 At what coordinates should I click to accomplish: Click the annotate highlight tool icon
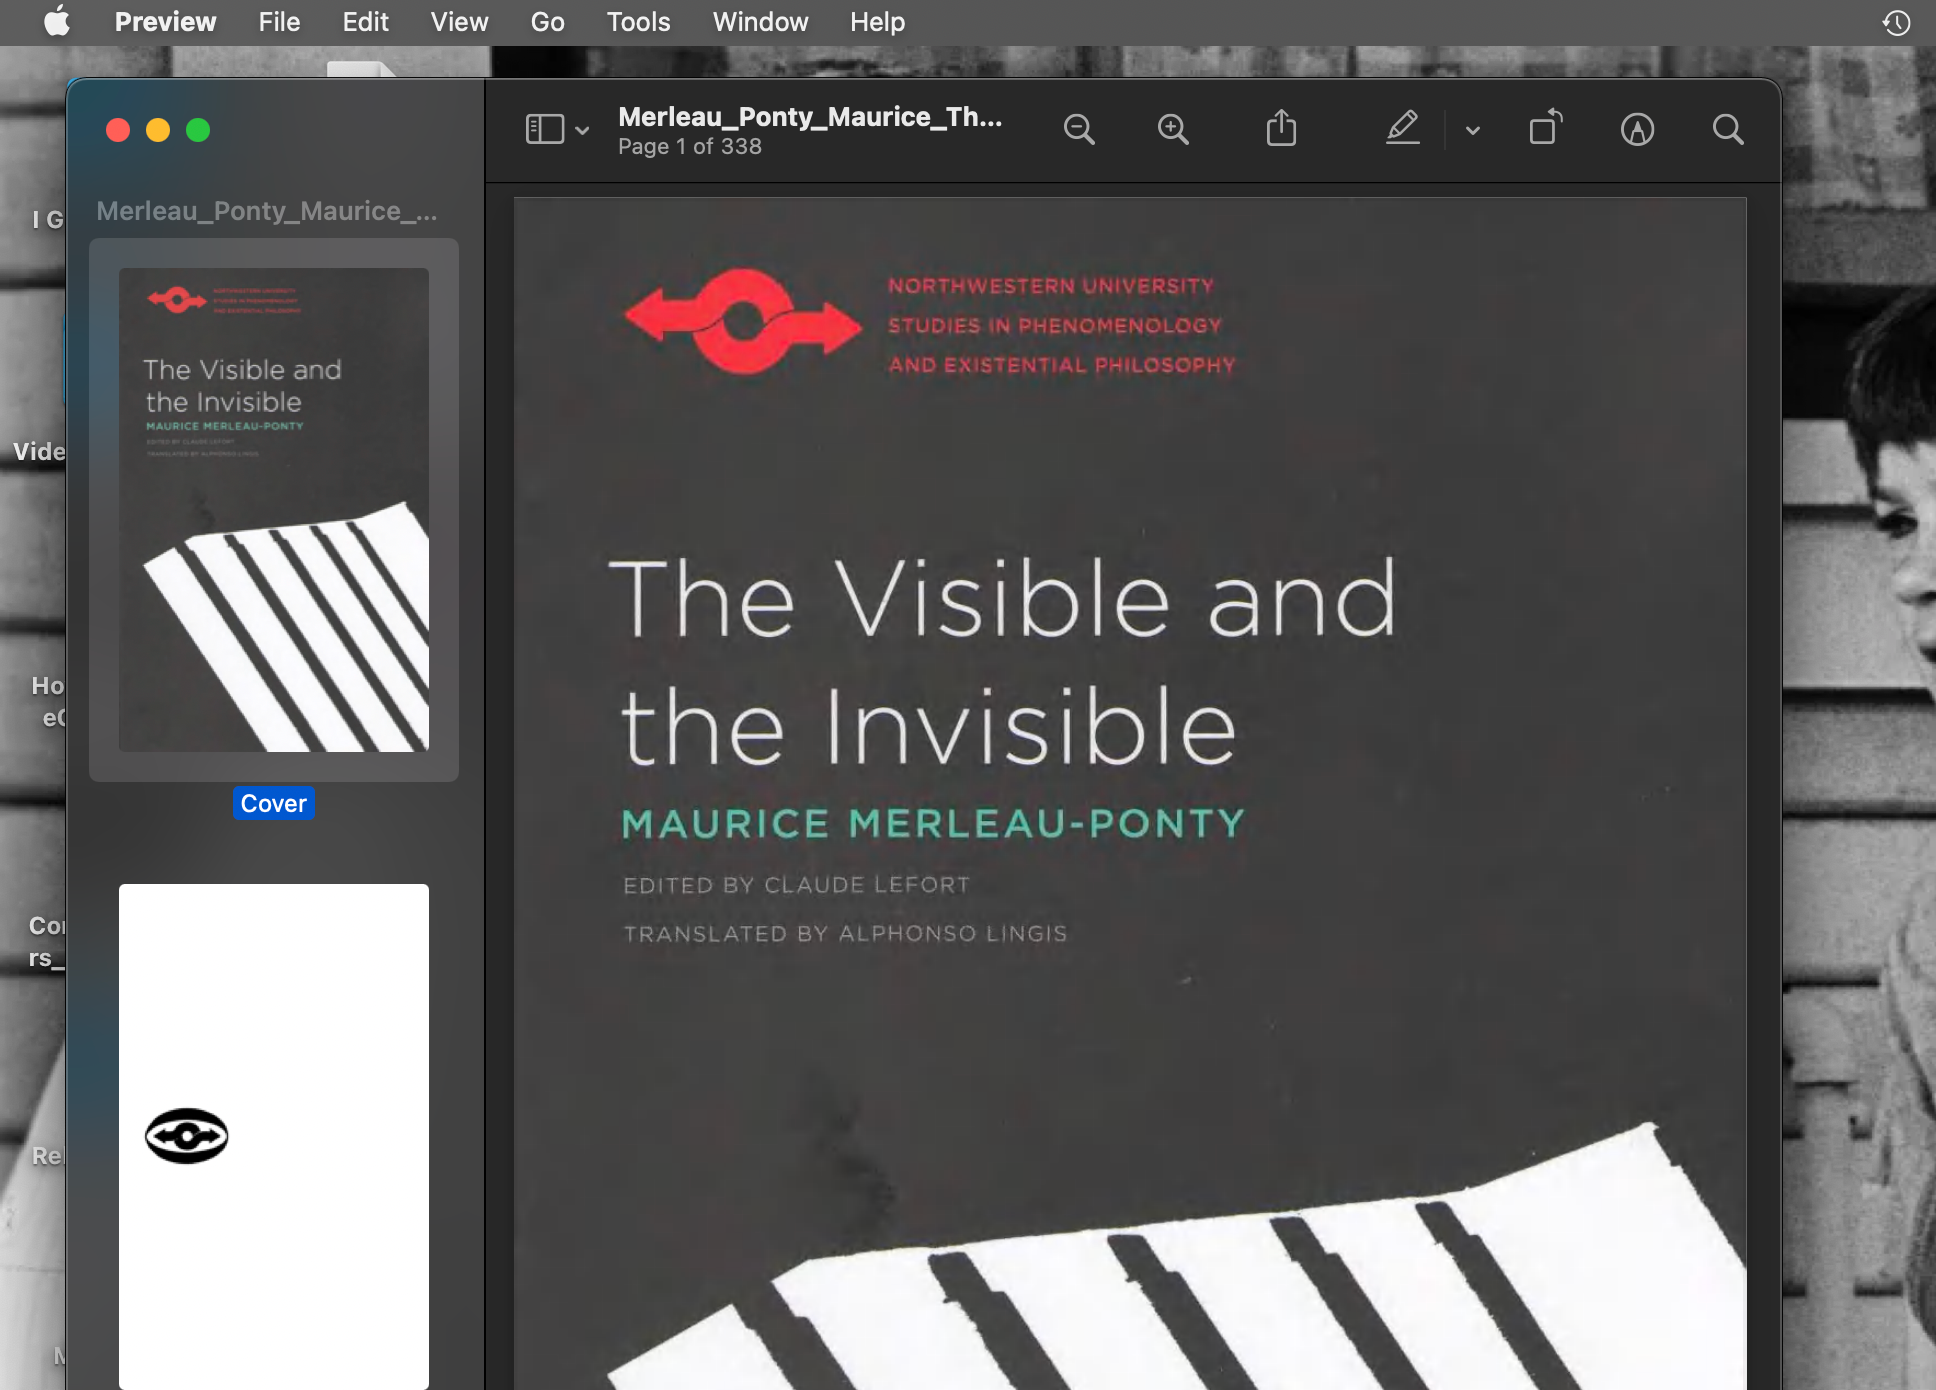click(1401, 129)
